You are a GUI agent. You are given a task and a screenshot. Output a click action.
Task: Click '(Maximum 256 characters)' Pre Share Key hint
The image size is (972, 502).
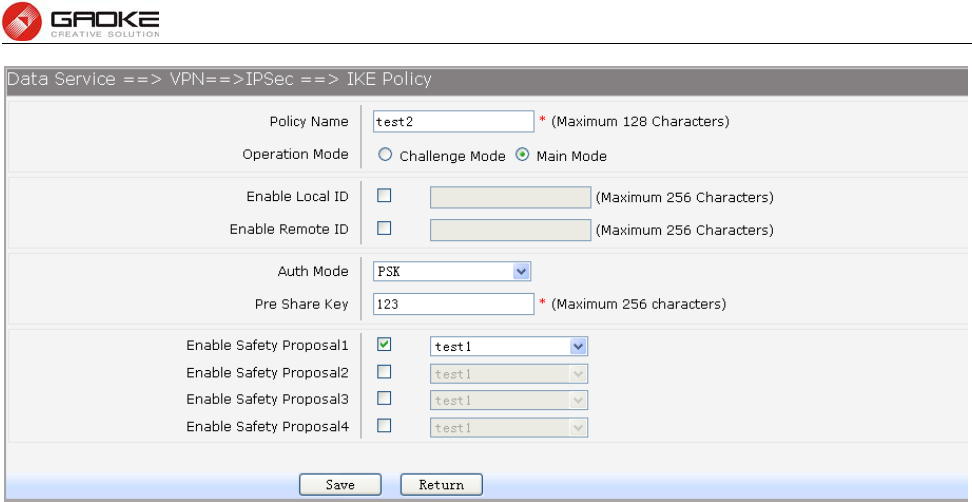click(x=638, y=304)
